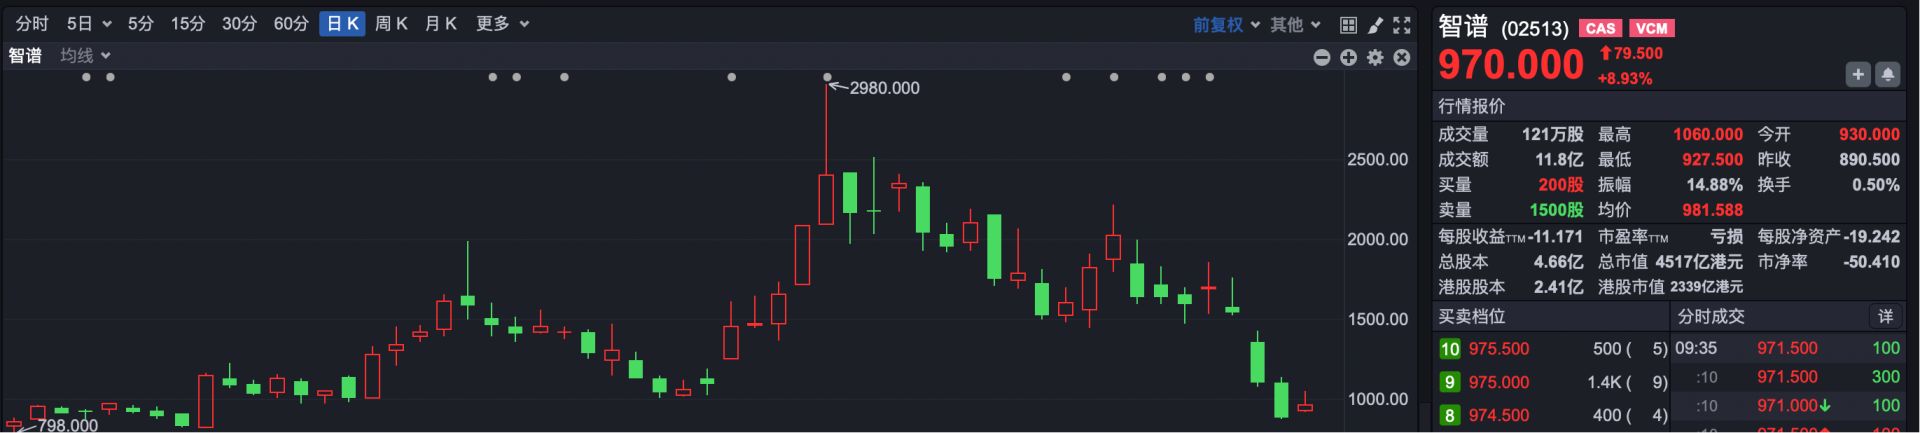Zoom in the chart with plus icon
The width and height of the screenshot is (1920, 433).
point(1348,58)
